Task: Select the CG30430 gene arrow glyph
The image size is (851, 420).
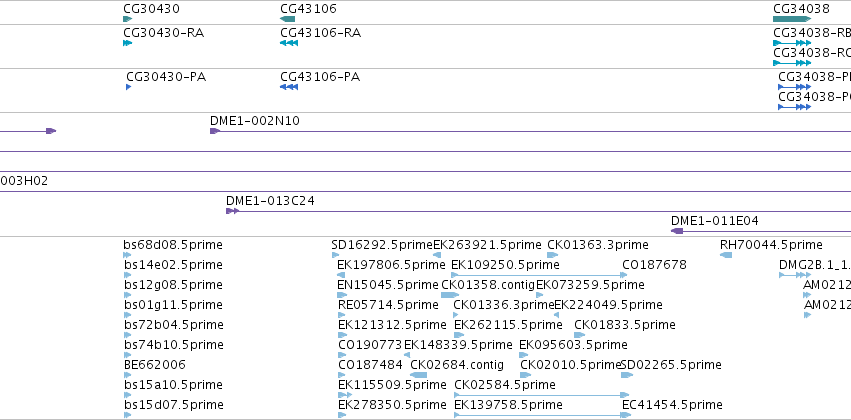Action: 128,19
